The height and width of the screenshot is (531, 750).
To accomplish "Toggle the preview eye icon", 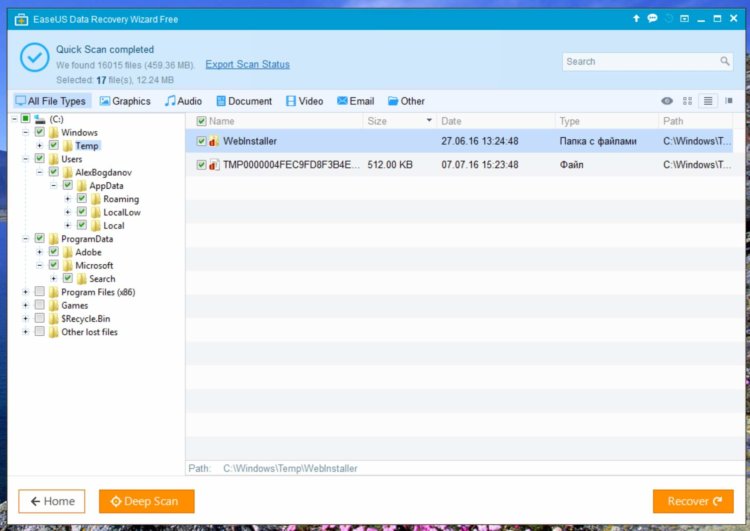I will pyautogui.click(x=667, y=101).
